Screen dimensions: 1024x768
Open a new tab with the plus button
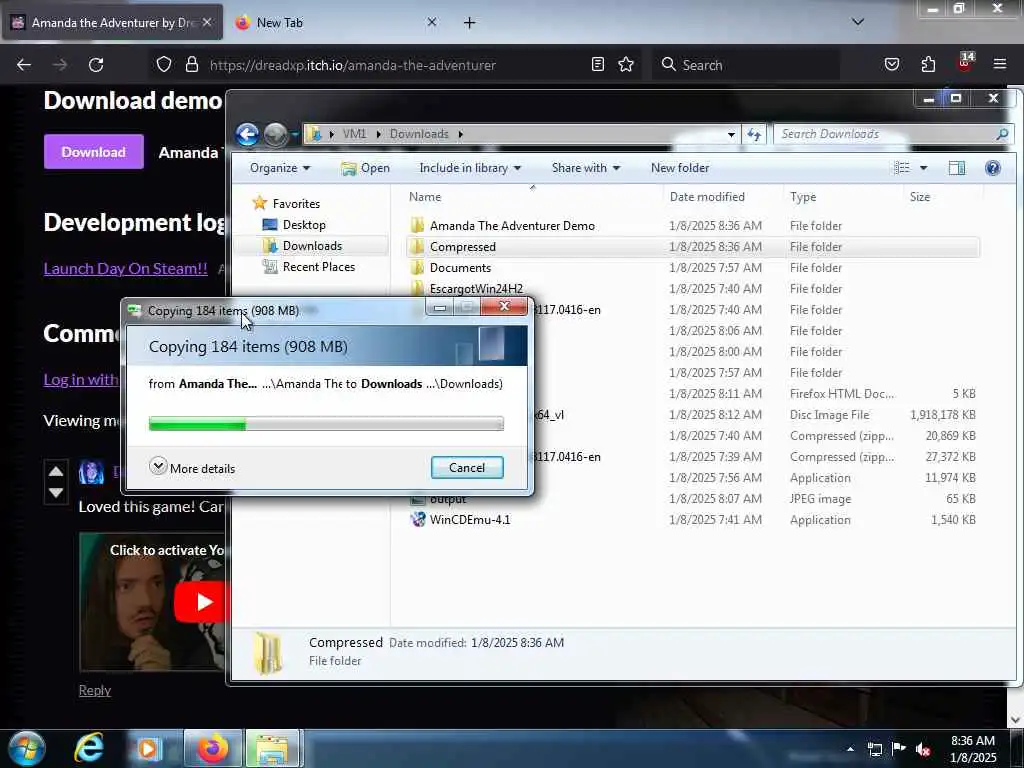coord(469,23)
